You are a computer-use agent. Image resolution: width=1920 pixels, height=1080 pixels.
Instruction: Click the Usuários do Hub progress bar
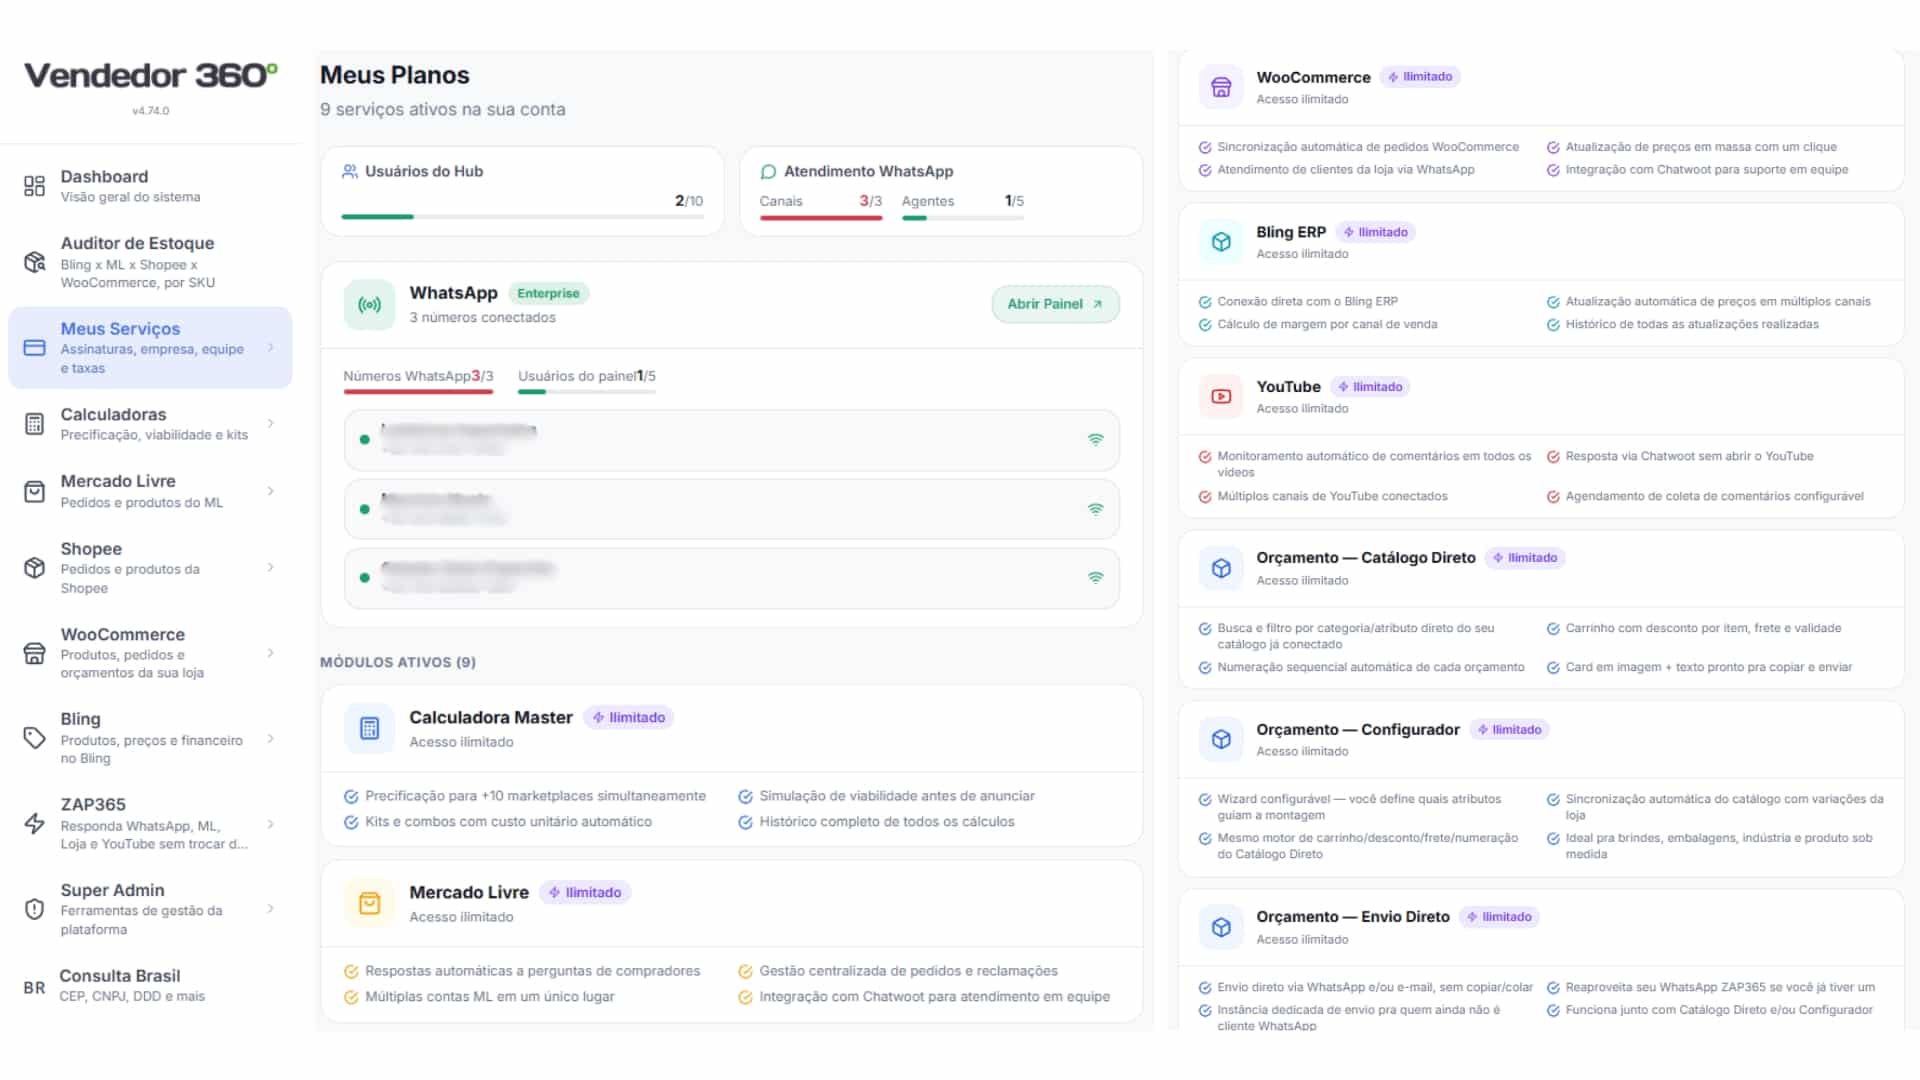[522, 216]
